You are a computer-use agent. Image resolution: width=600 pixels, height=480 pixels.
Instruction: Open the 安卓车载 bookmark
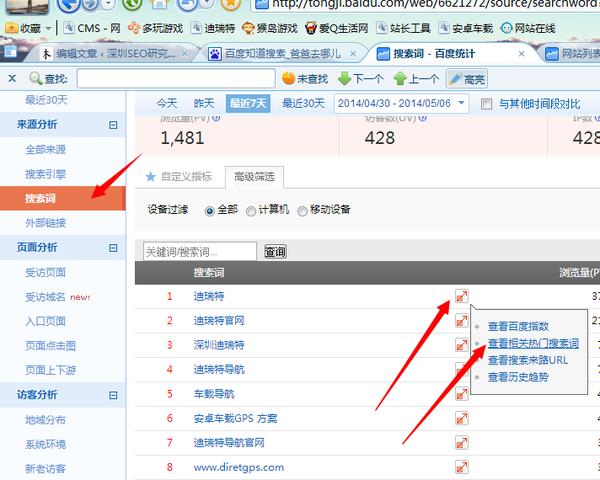tap(465, 28)
